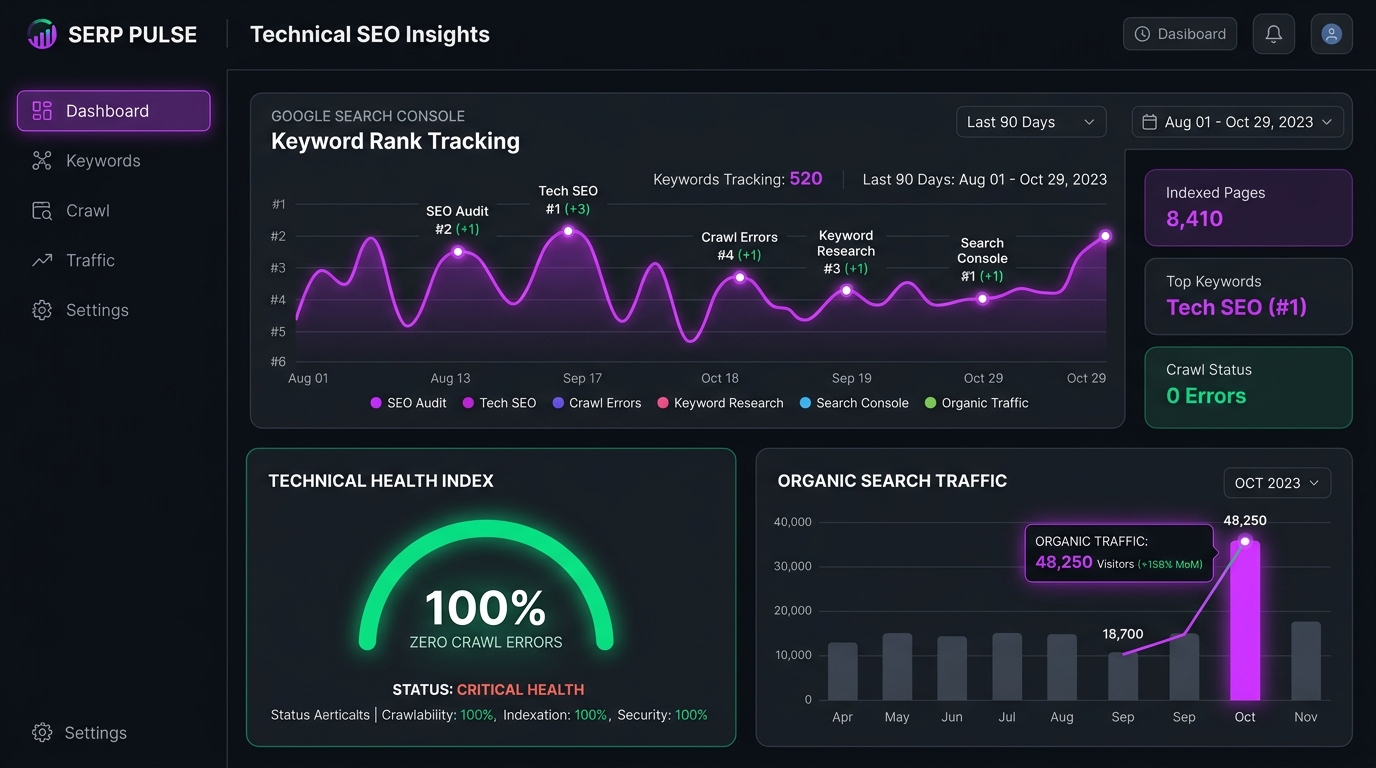Toggle the SEO Audit legend series
This screenshot has height=768, width=1376.
coord(408,403)
